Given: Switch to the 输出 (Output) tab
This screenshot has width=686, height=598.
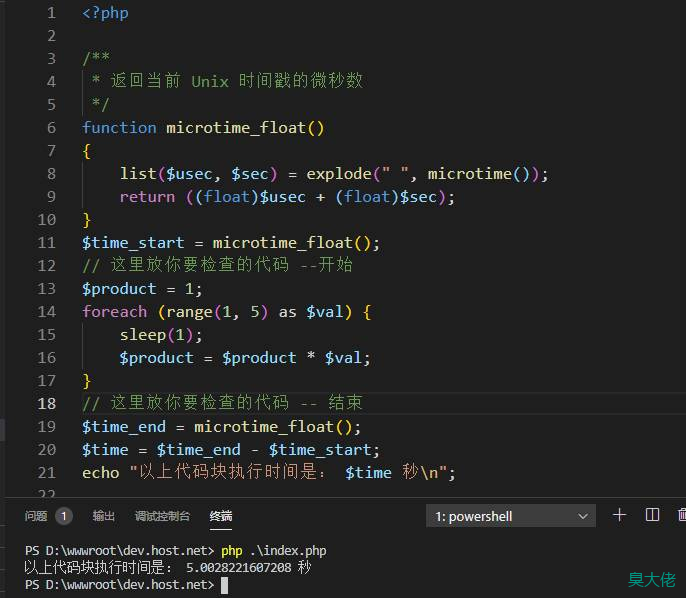Looking at the screenshot, I should click(x=104, y=516).
